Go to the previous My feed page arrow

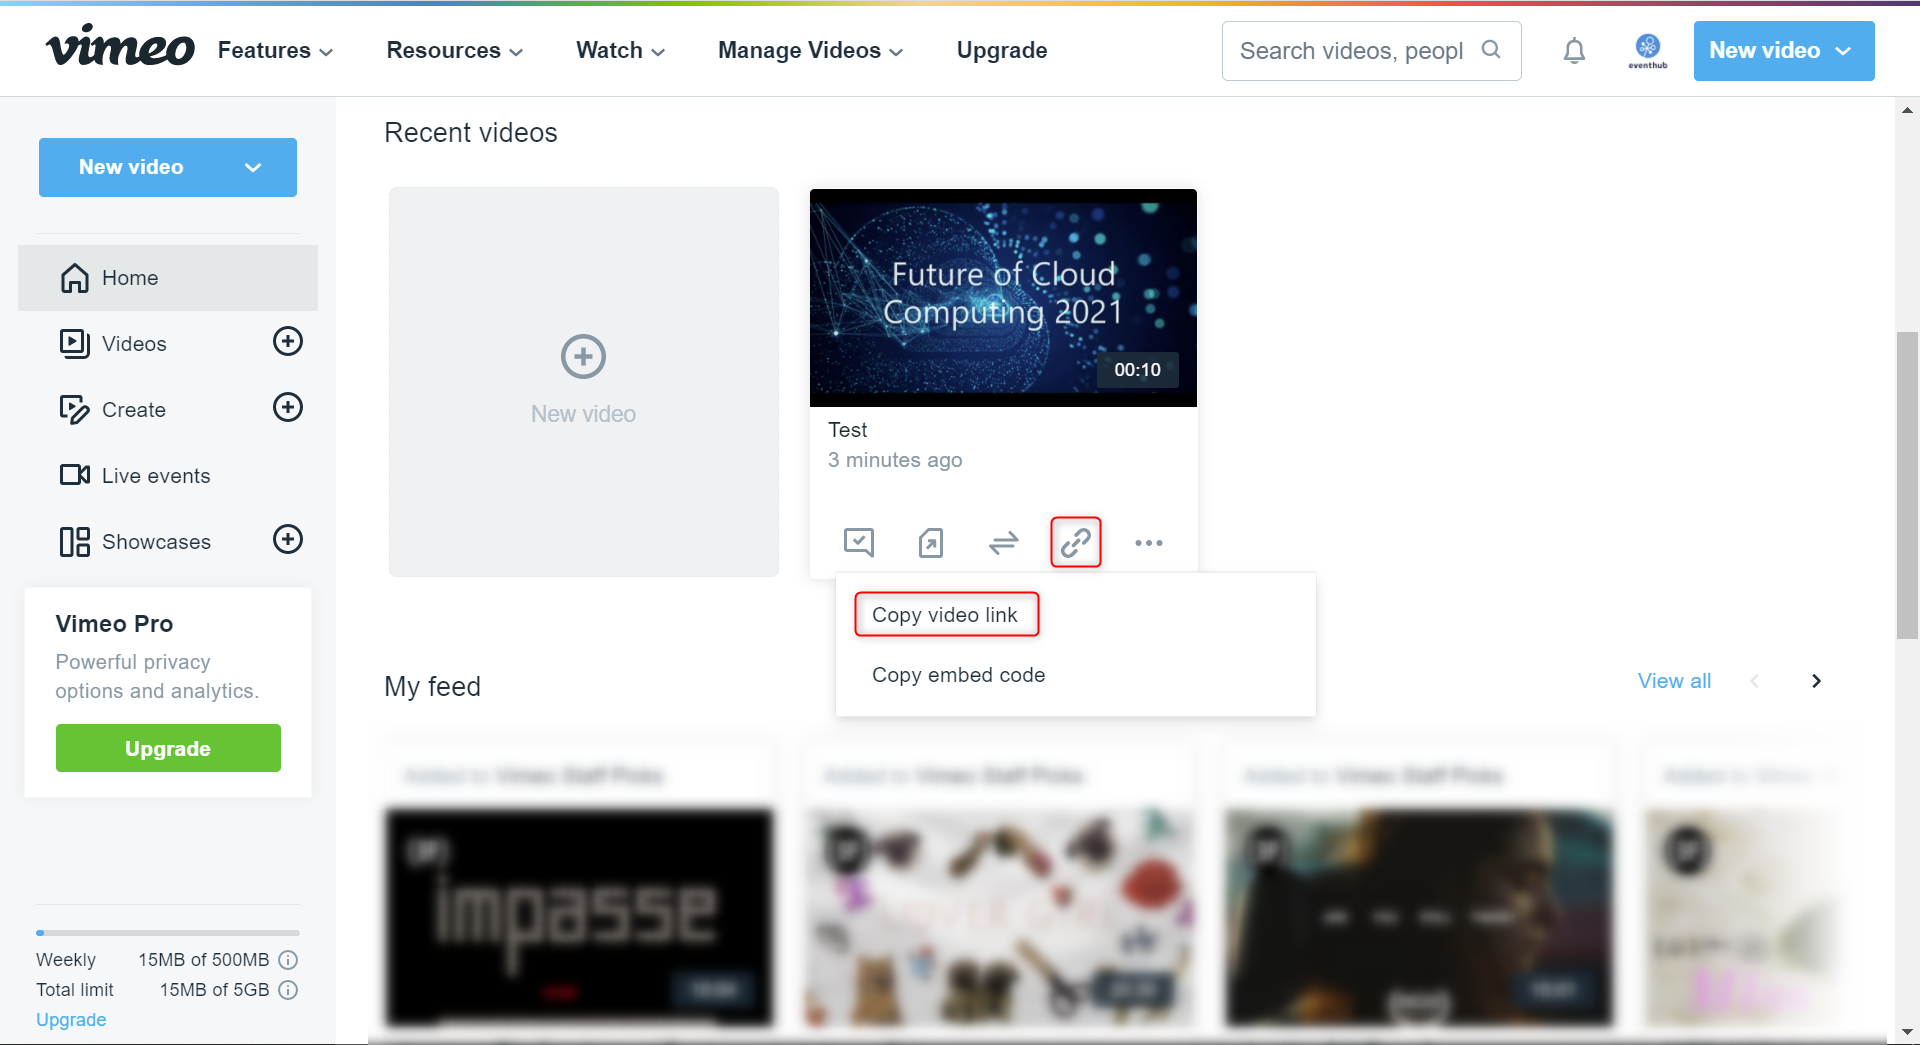point(1754,681)
